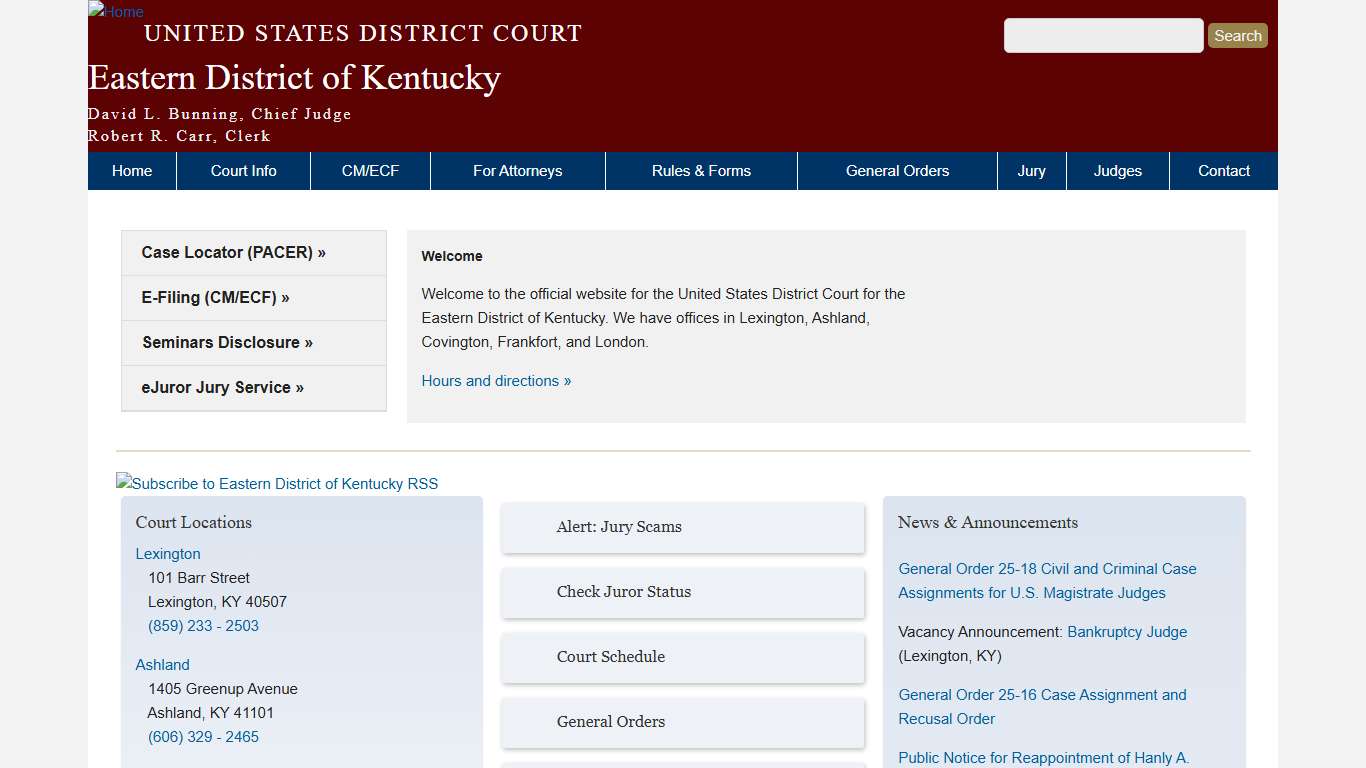Open the Judges section
This screenshot has height=768, width=1366.
coord(1117,170)
